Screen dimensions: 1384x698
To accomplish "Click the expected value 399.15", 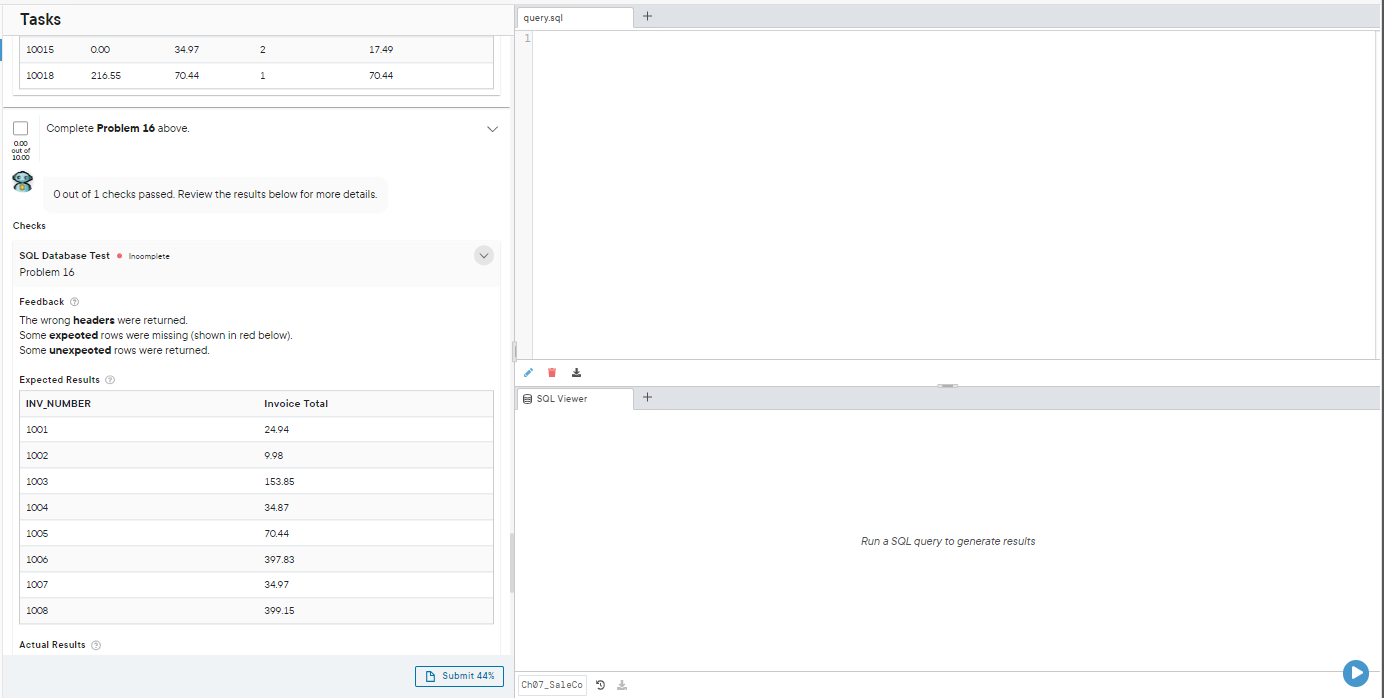I will [279, 611].
